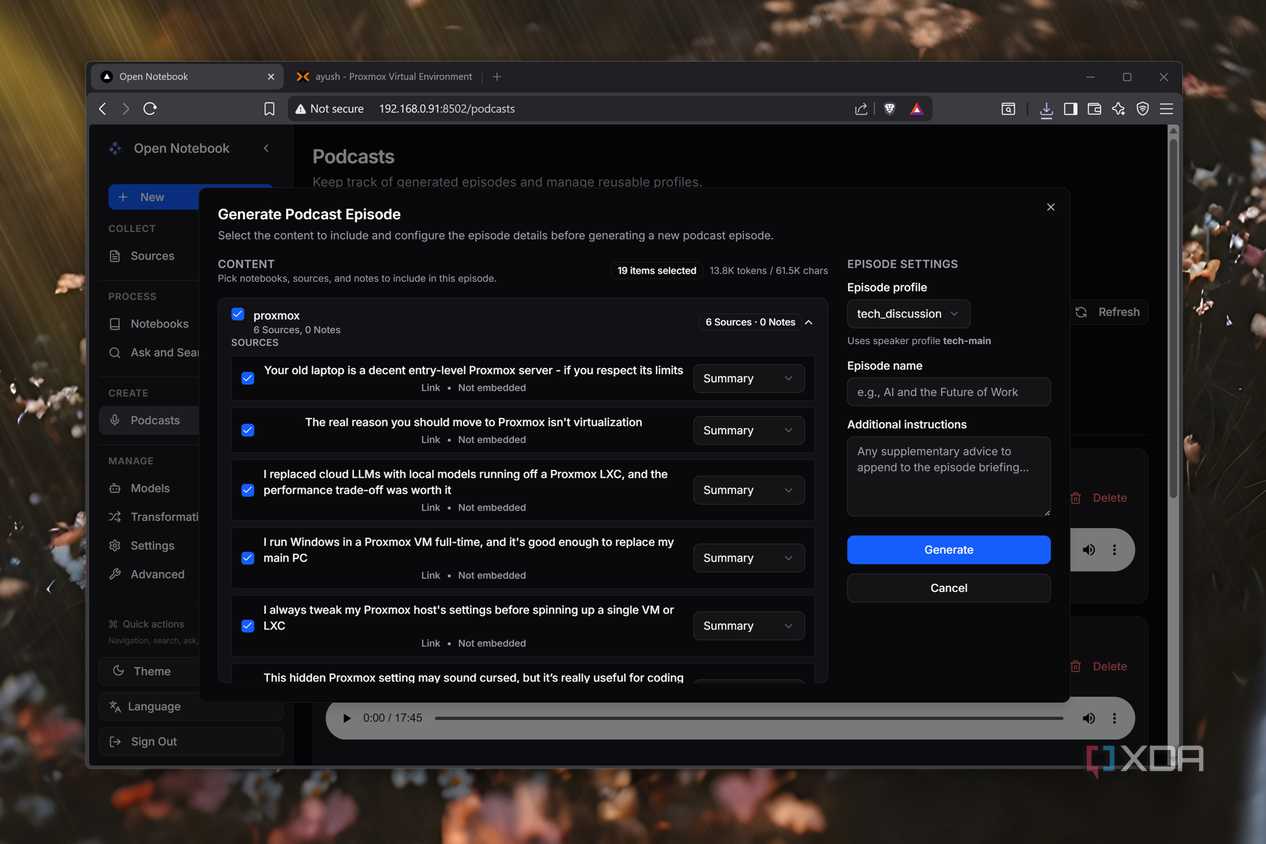The height and width of the screenshot is (844, 1266).
Task: Click the Refresh button on Podcasts page
Action: [x=1108, y=312]
